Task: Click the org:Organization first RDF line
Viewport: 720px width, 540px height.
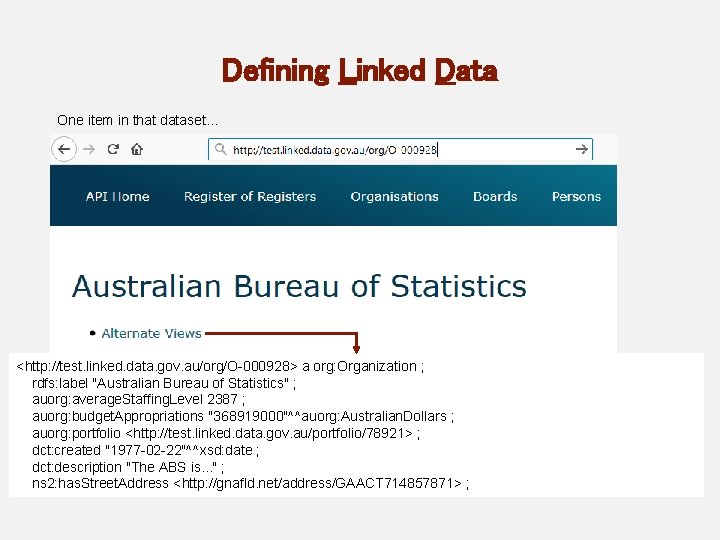Action: 220,366
